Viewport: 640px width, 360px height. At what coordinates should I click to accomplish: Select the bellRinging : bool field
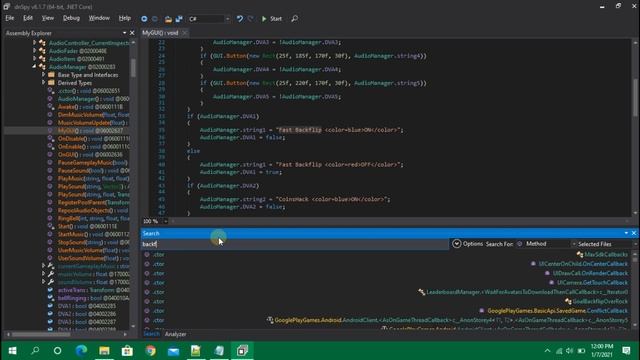[x=93, y=298]
